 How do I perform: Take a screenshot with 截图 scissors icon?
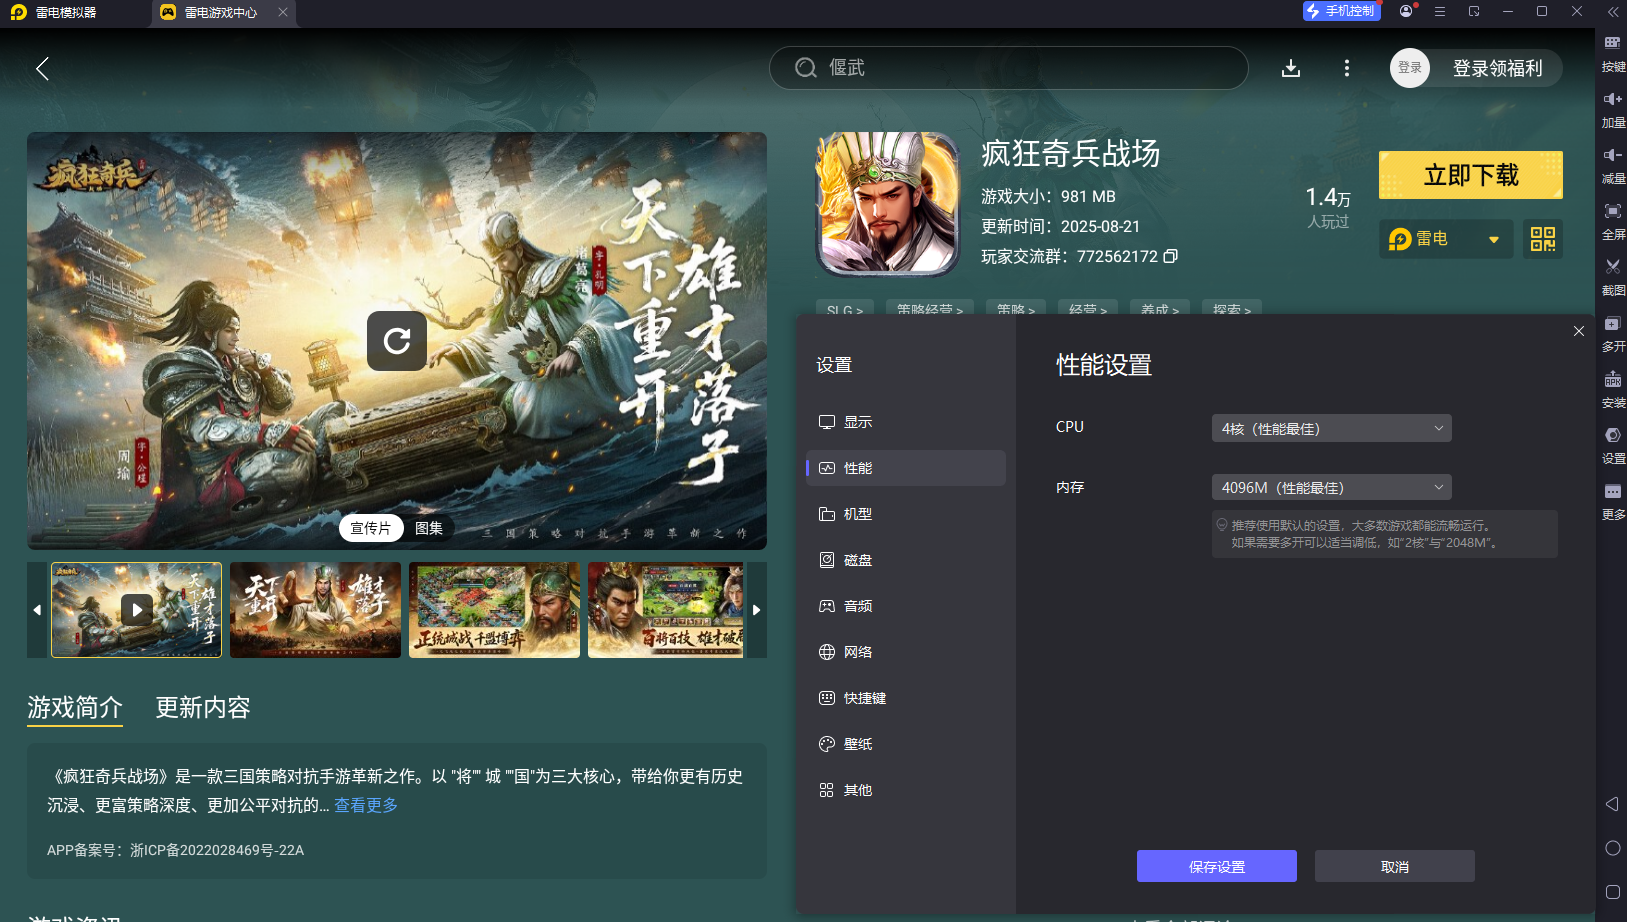(x=1613, y=278)
